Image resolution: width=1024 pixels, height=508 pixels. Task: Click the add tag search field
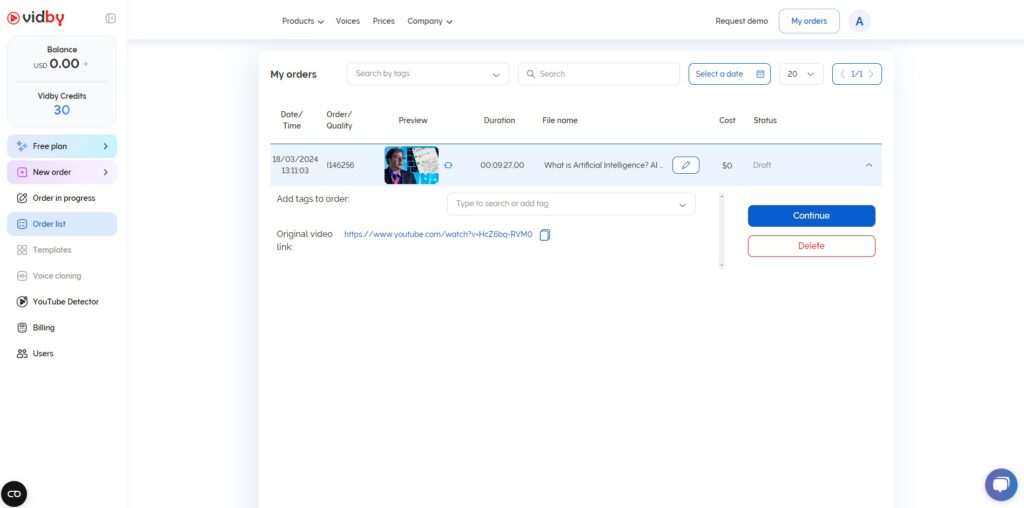pos(571,204)
